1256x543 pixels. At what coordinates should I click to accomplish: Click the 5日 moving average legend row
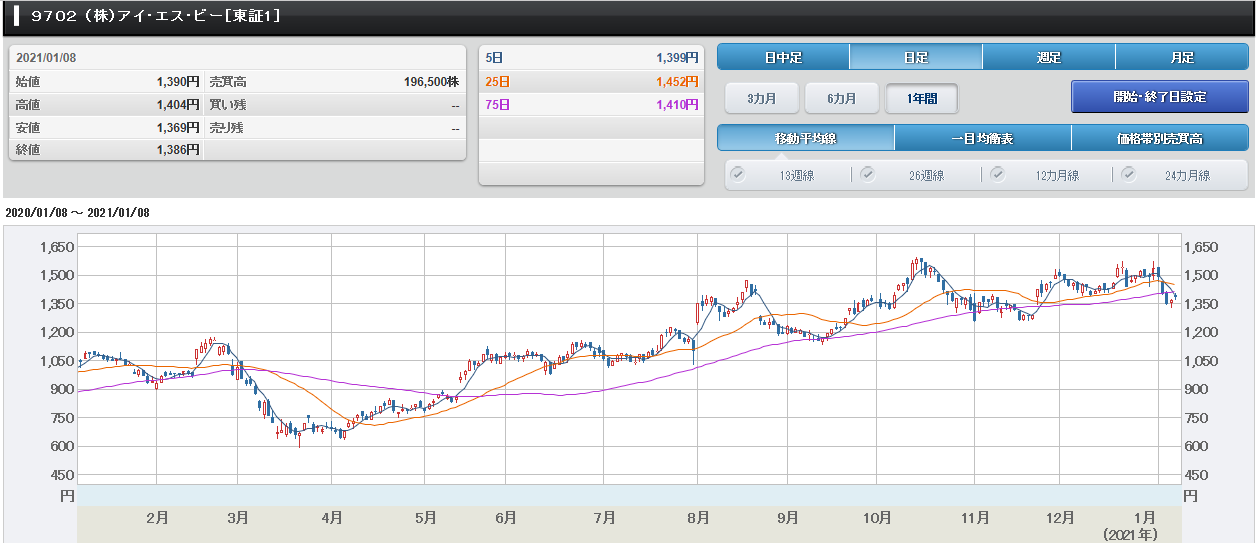(590, 58)
